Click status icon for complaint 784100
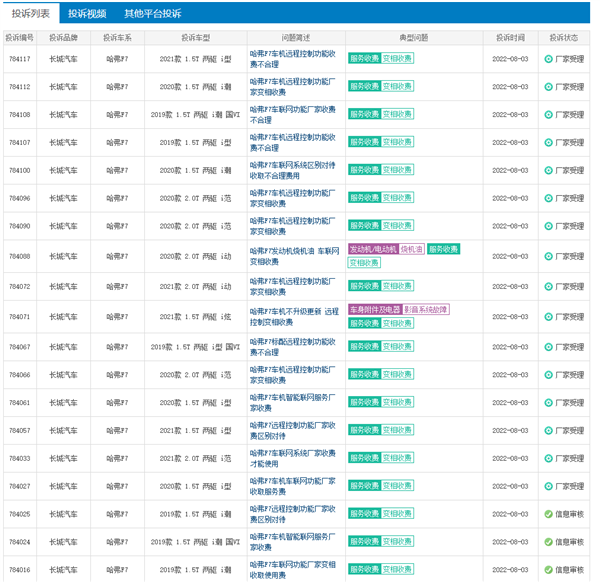Viewport: 600px width, 582px height. (x=548, y=171)
